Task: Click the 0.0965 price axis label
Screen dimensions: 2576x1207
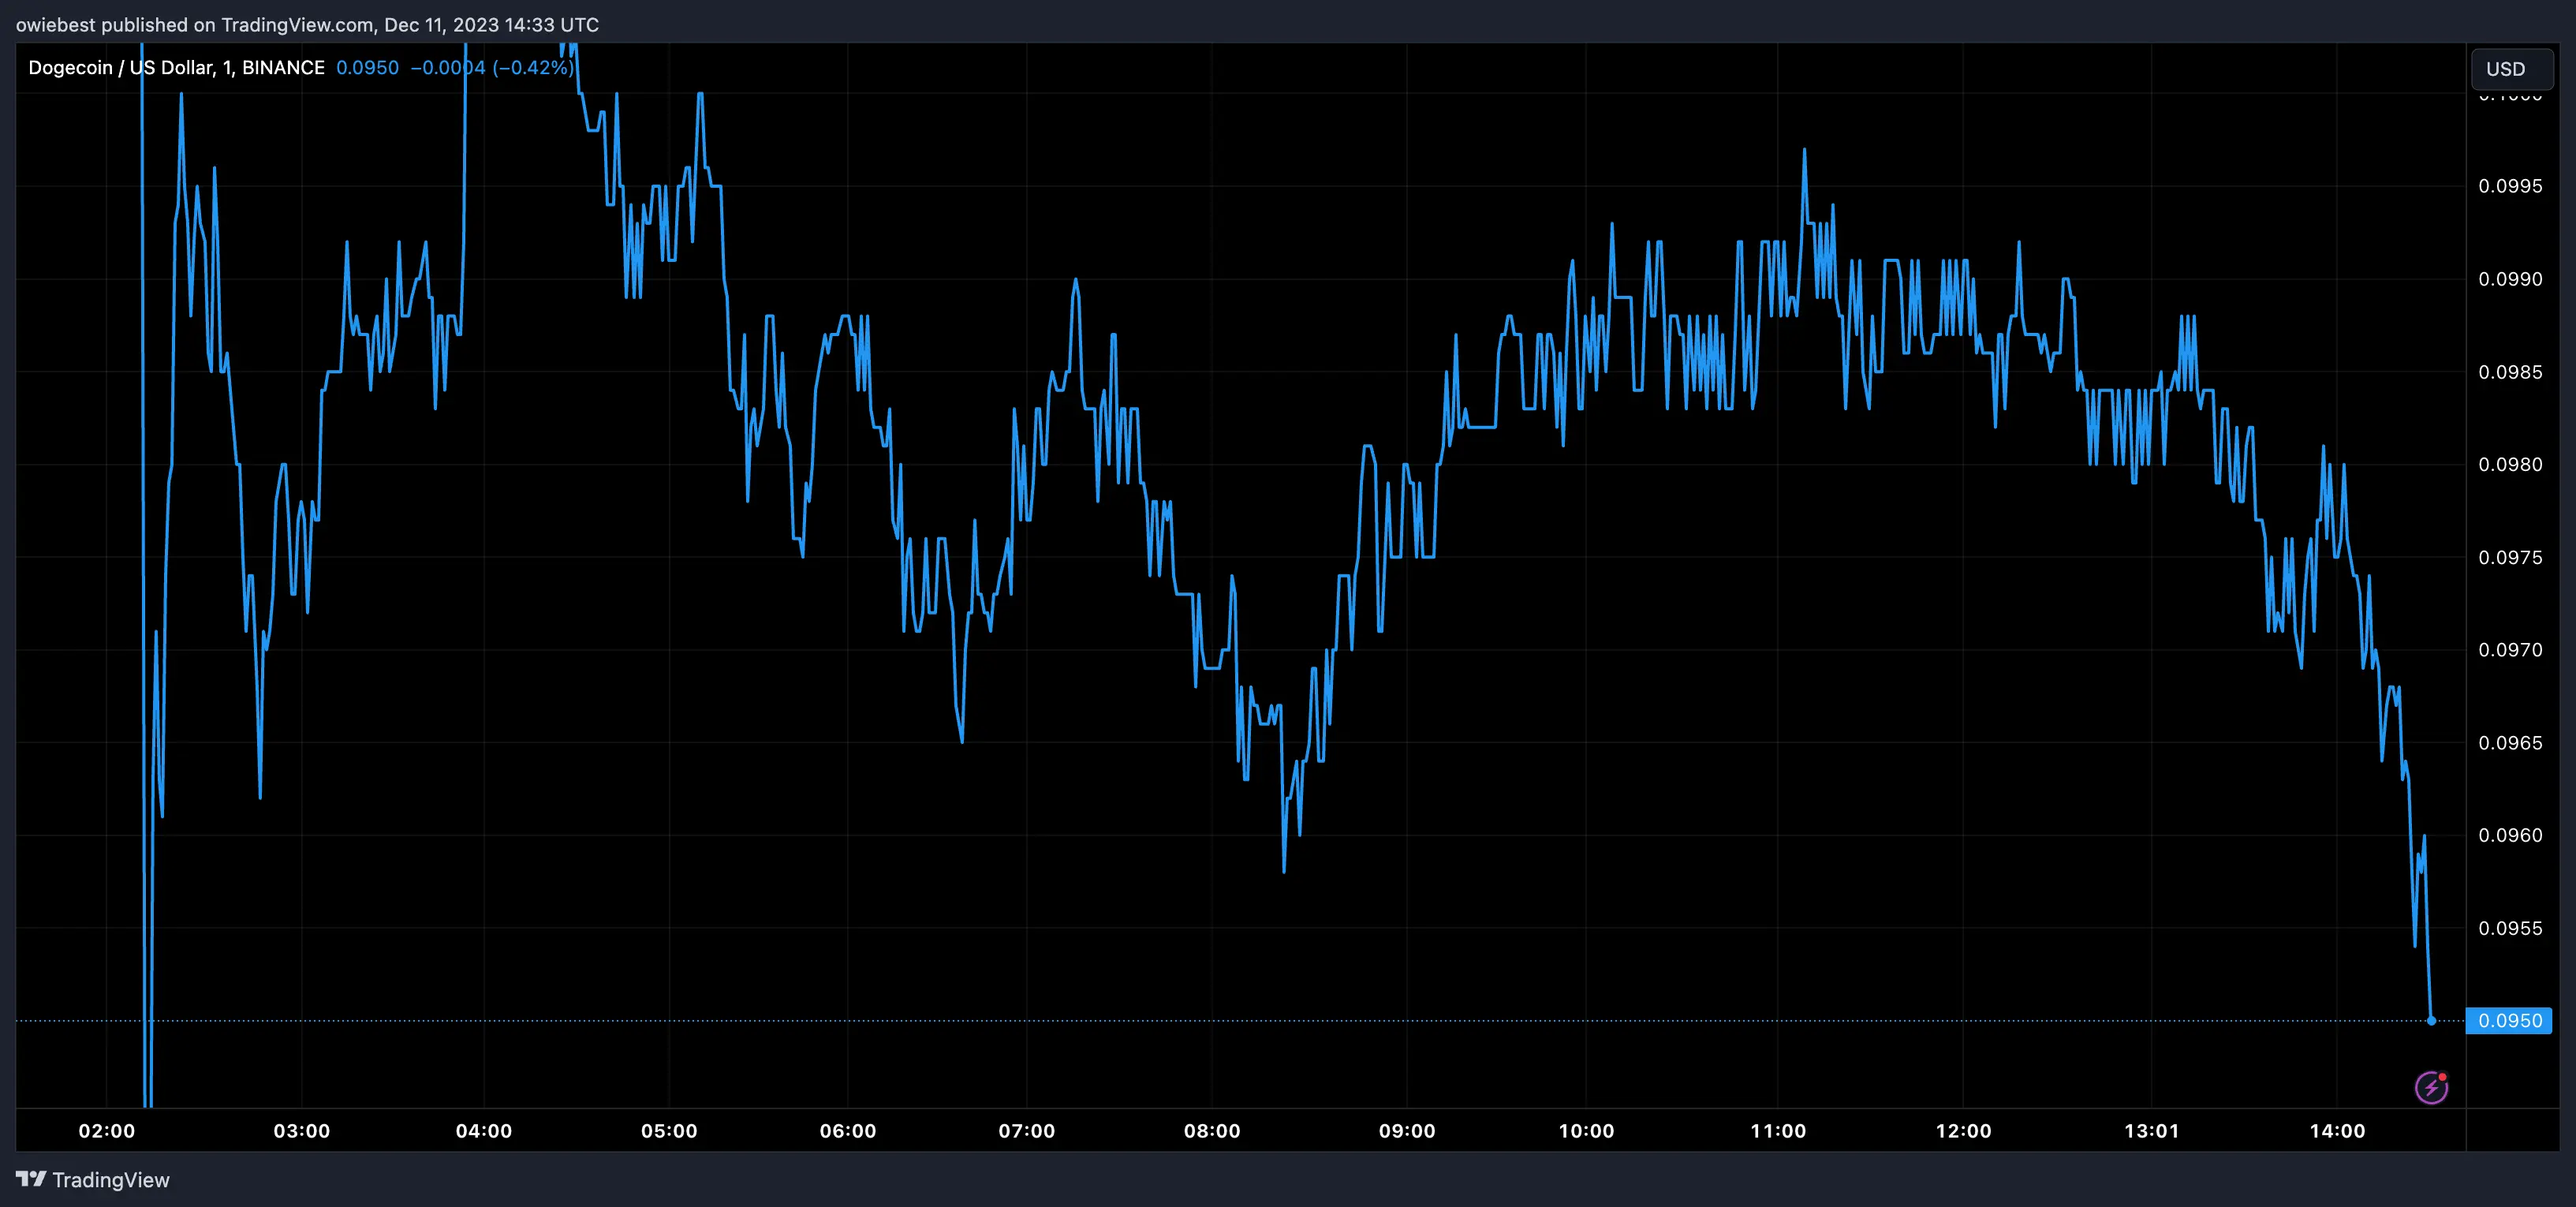Action: [2509, 743]
